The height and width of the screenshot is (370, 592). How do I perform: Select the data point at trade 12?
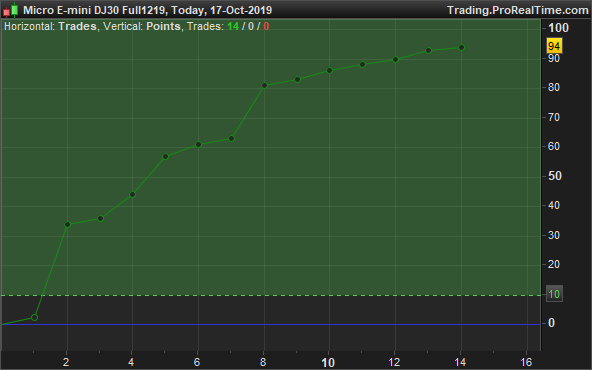coord(395,59)
